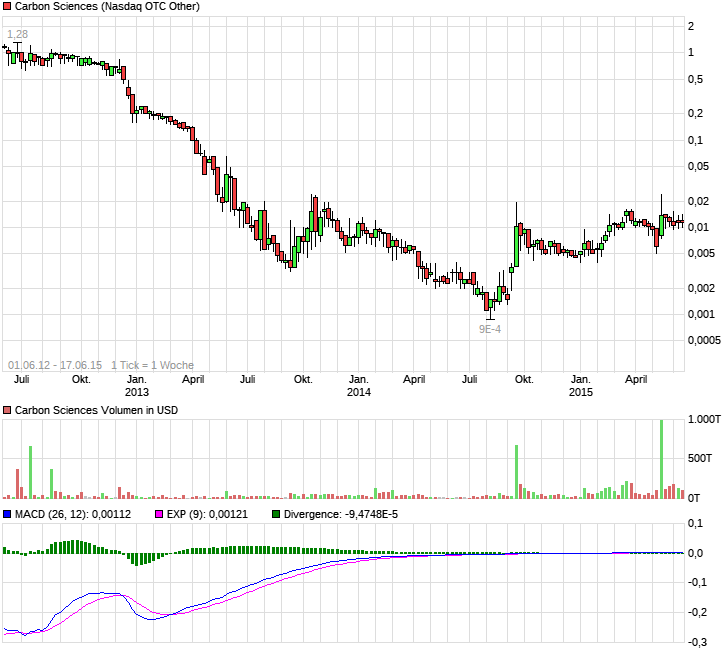Click the 'Divergence: -9,4748E-5' label
This screenshot has width=726, height=652.
341,514
